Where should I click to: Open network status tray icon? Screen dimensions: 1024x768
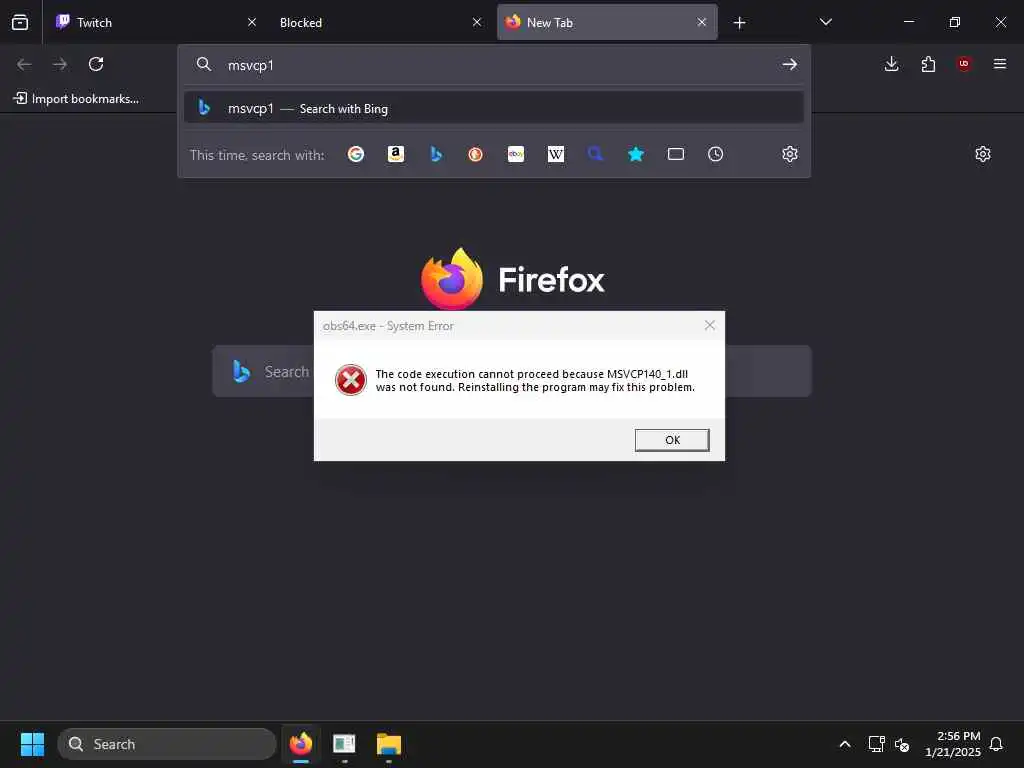pyautogui.click(x=876, y=744)
